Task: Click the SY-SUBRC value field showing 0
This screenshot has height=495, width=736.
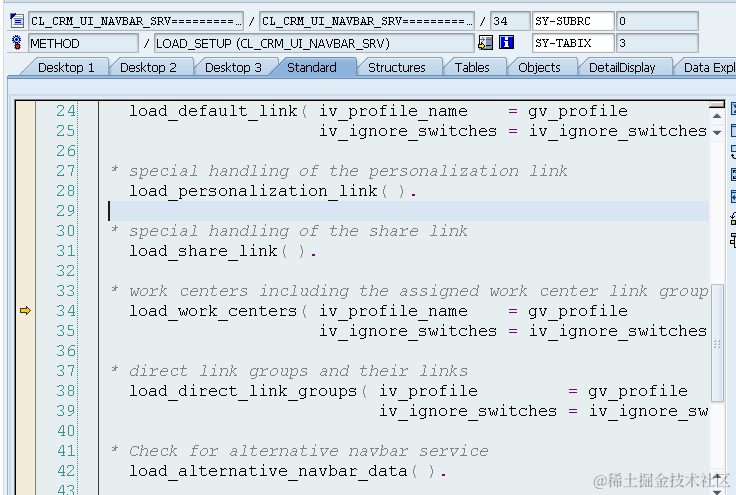Action: (657, 21)
